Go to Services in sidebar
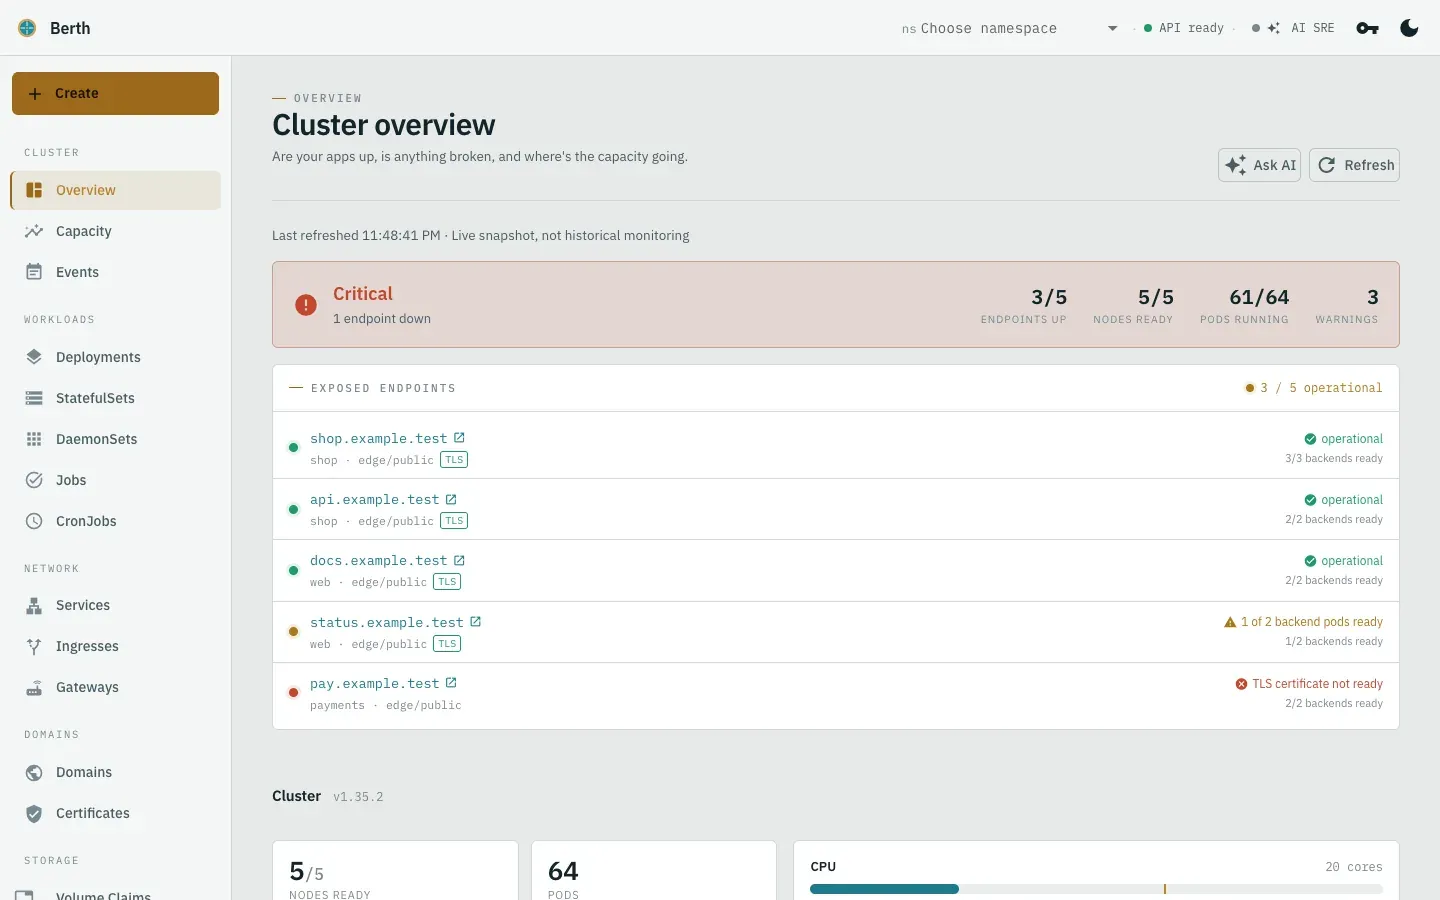1440x900 pixels. pos(116,605)
